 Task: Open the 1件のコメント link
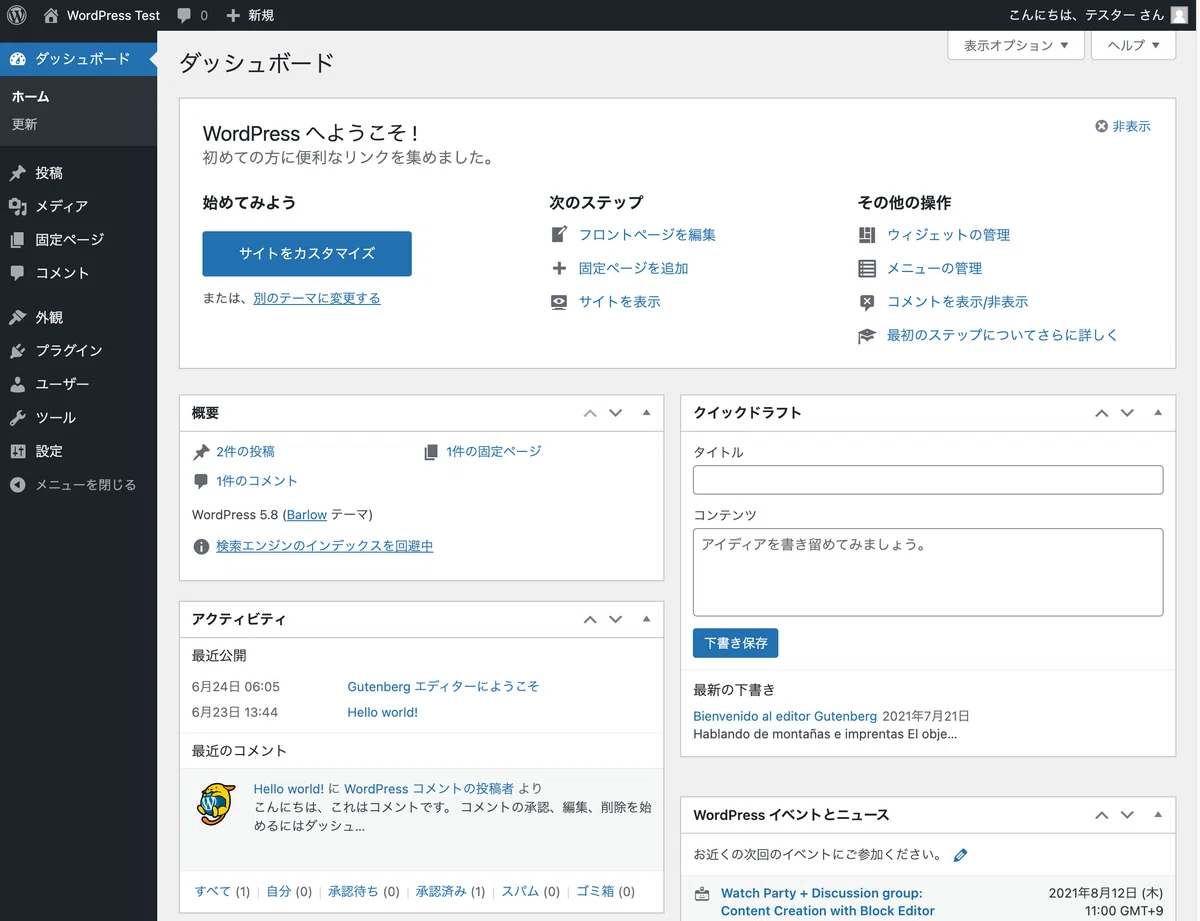257,481
